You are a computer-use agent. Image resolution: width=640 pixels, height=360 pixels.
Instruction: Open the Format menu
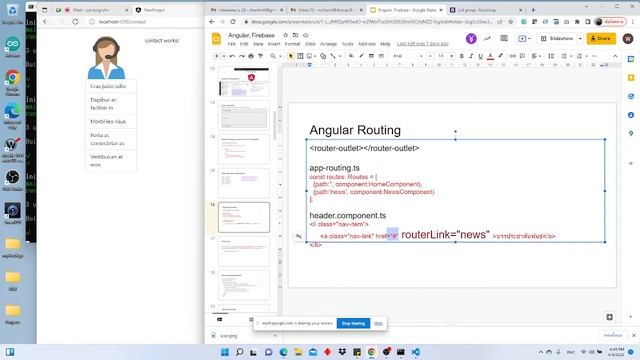pyautogui.click(x=292, y=44)
